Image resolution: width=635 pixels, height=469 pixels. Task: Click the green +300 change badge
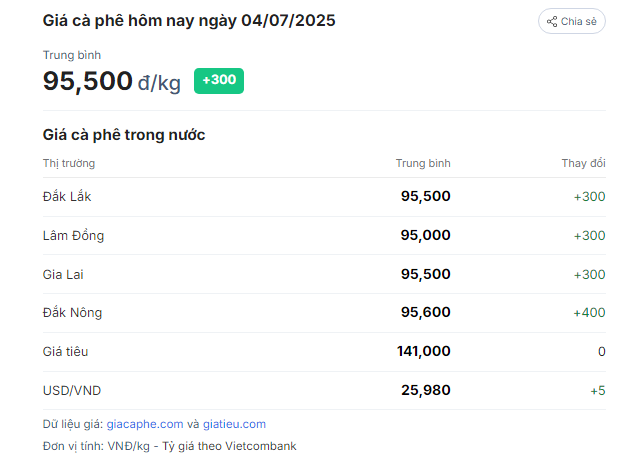pos(219,81)
